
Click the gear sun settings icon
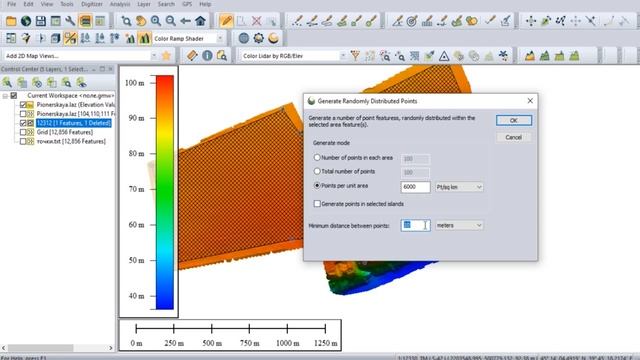(x=258, y=38)
